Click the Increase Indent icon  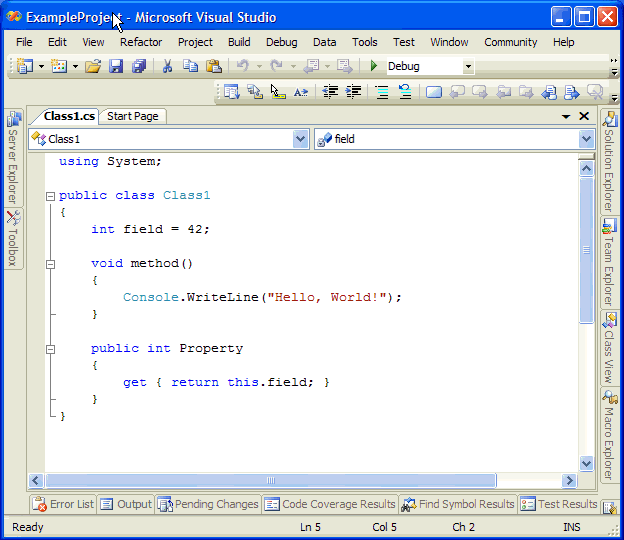point(353,92)
